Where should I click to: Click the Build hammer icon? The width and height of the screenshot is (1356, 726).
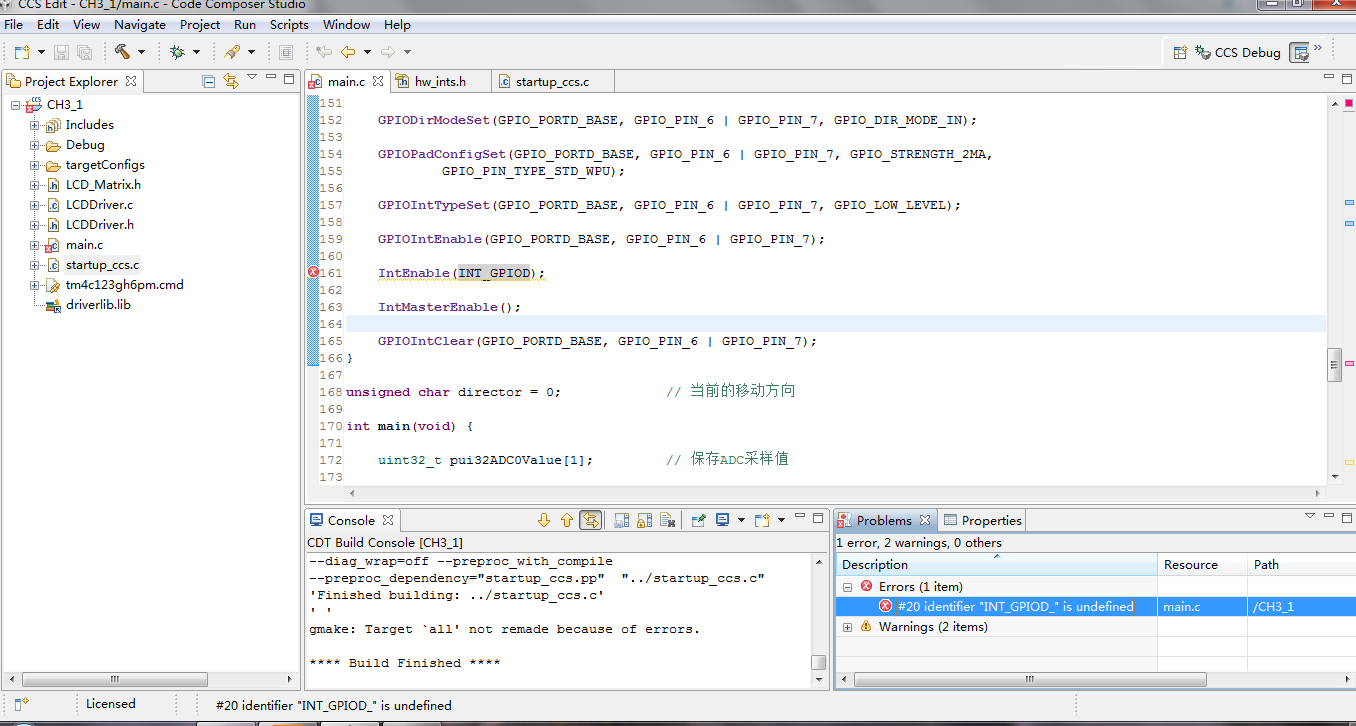tap(122, 52)
